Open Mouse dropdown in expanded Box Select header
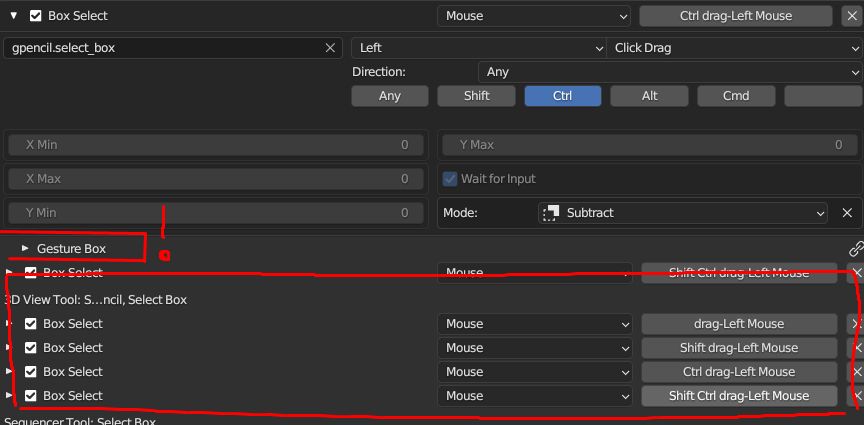Image resolution: width=864 pixels, height=425 pixels. [x=533, y=16]
